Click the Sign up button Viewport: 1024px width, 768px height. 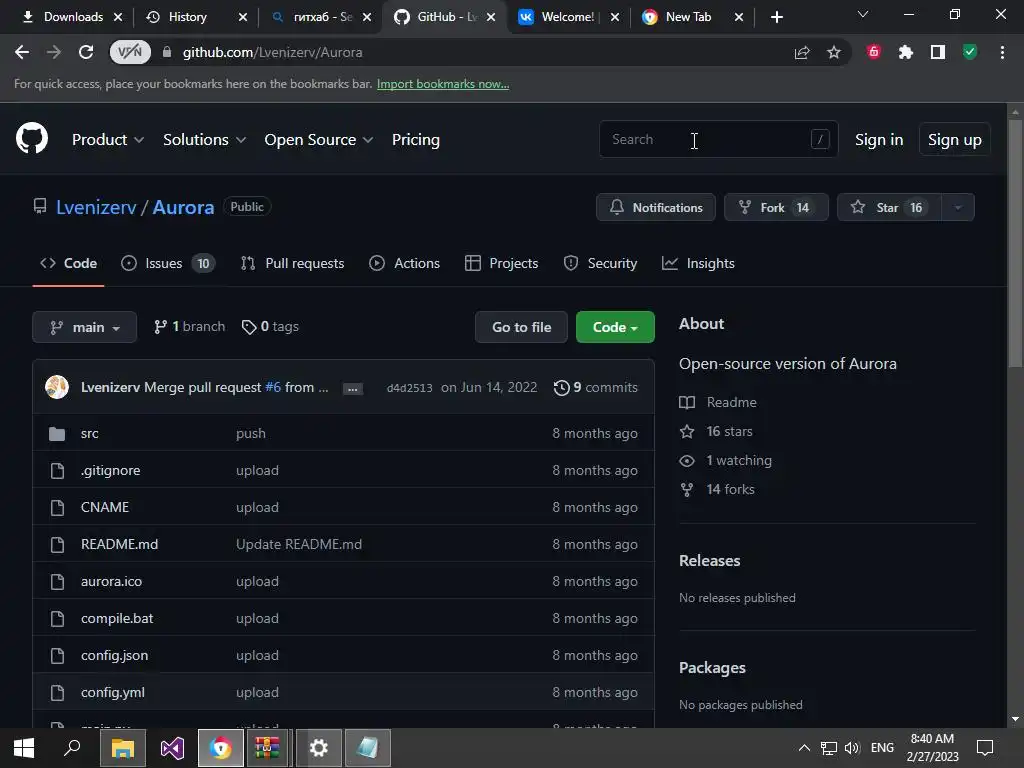[x=955, y=140]
